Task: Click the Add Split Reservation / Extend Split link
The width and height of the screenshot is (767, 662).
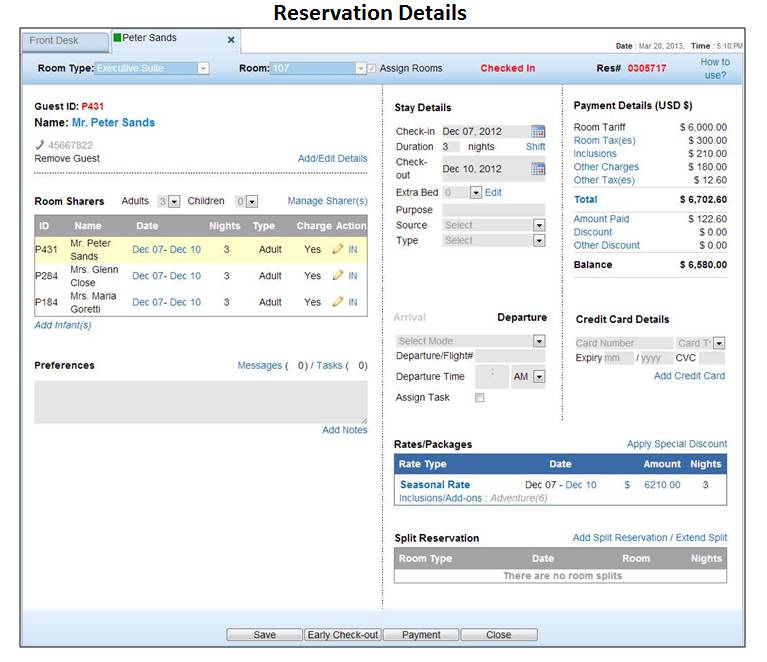Action: (x=650, y=538)
